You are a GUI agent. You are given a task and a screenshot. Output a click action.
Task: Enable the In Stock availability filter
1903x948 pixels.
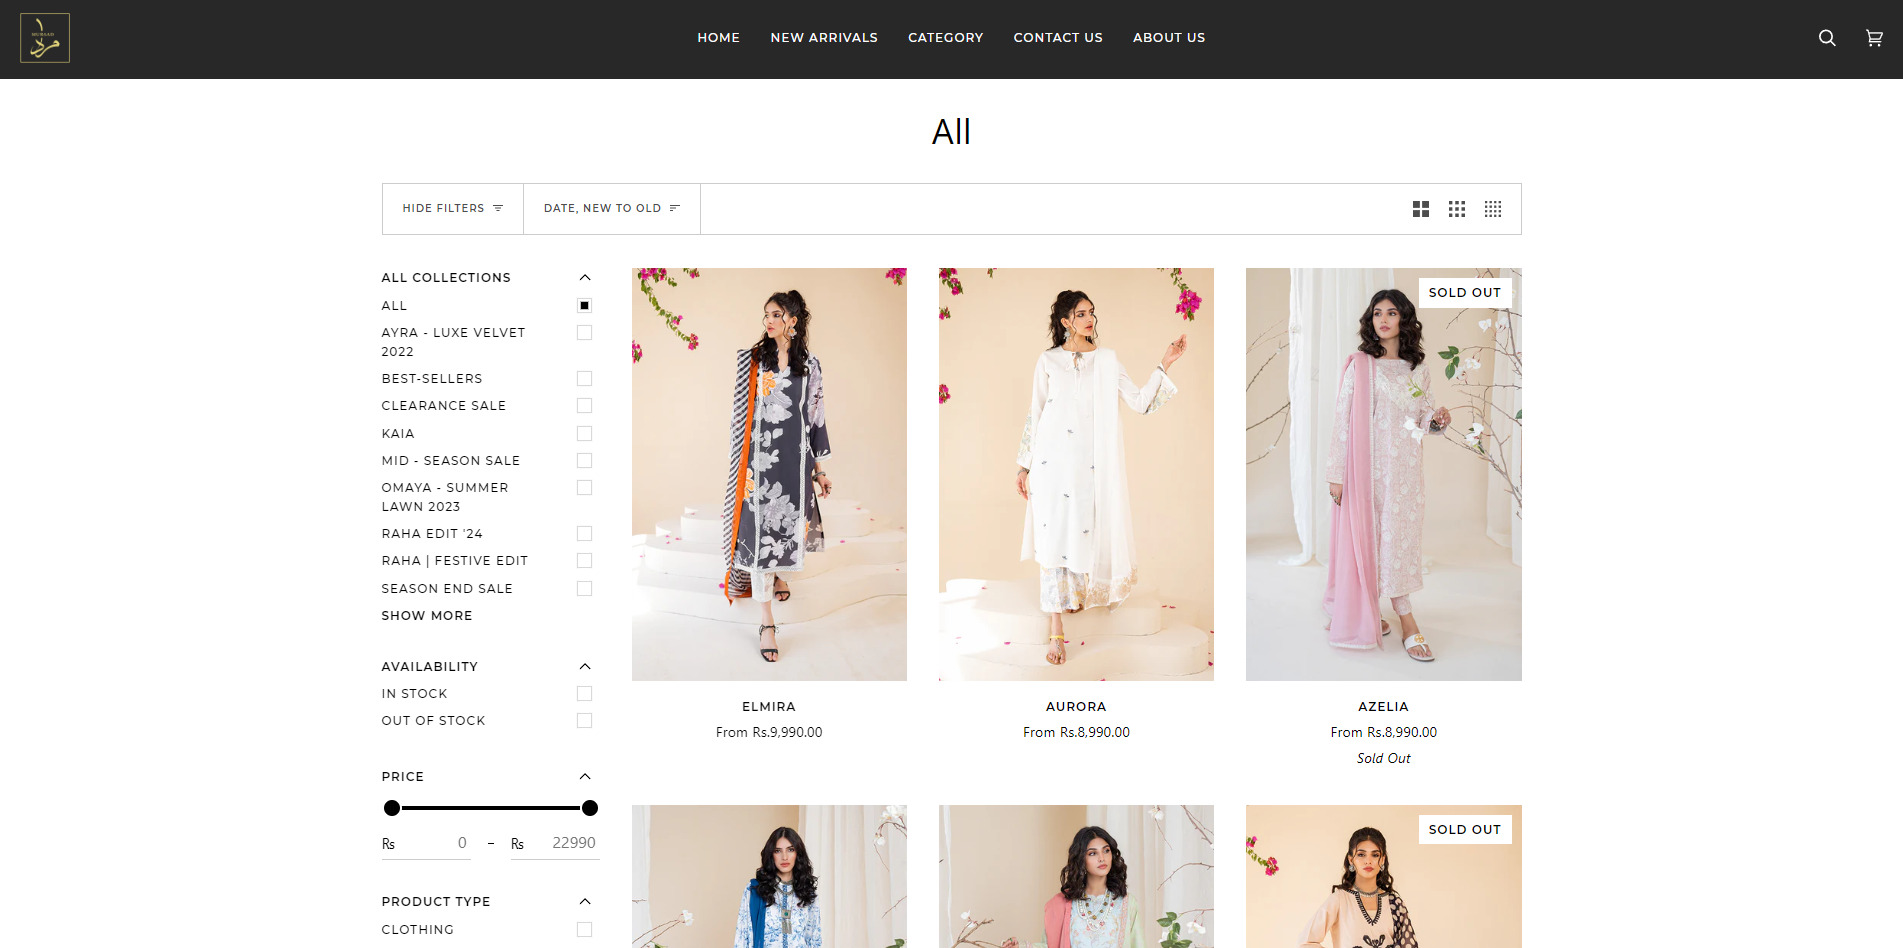click(x=584, y=694)
